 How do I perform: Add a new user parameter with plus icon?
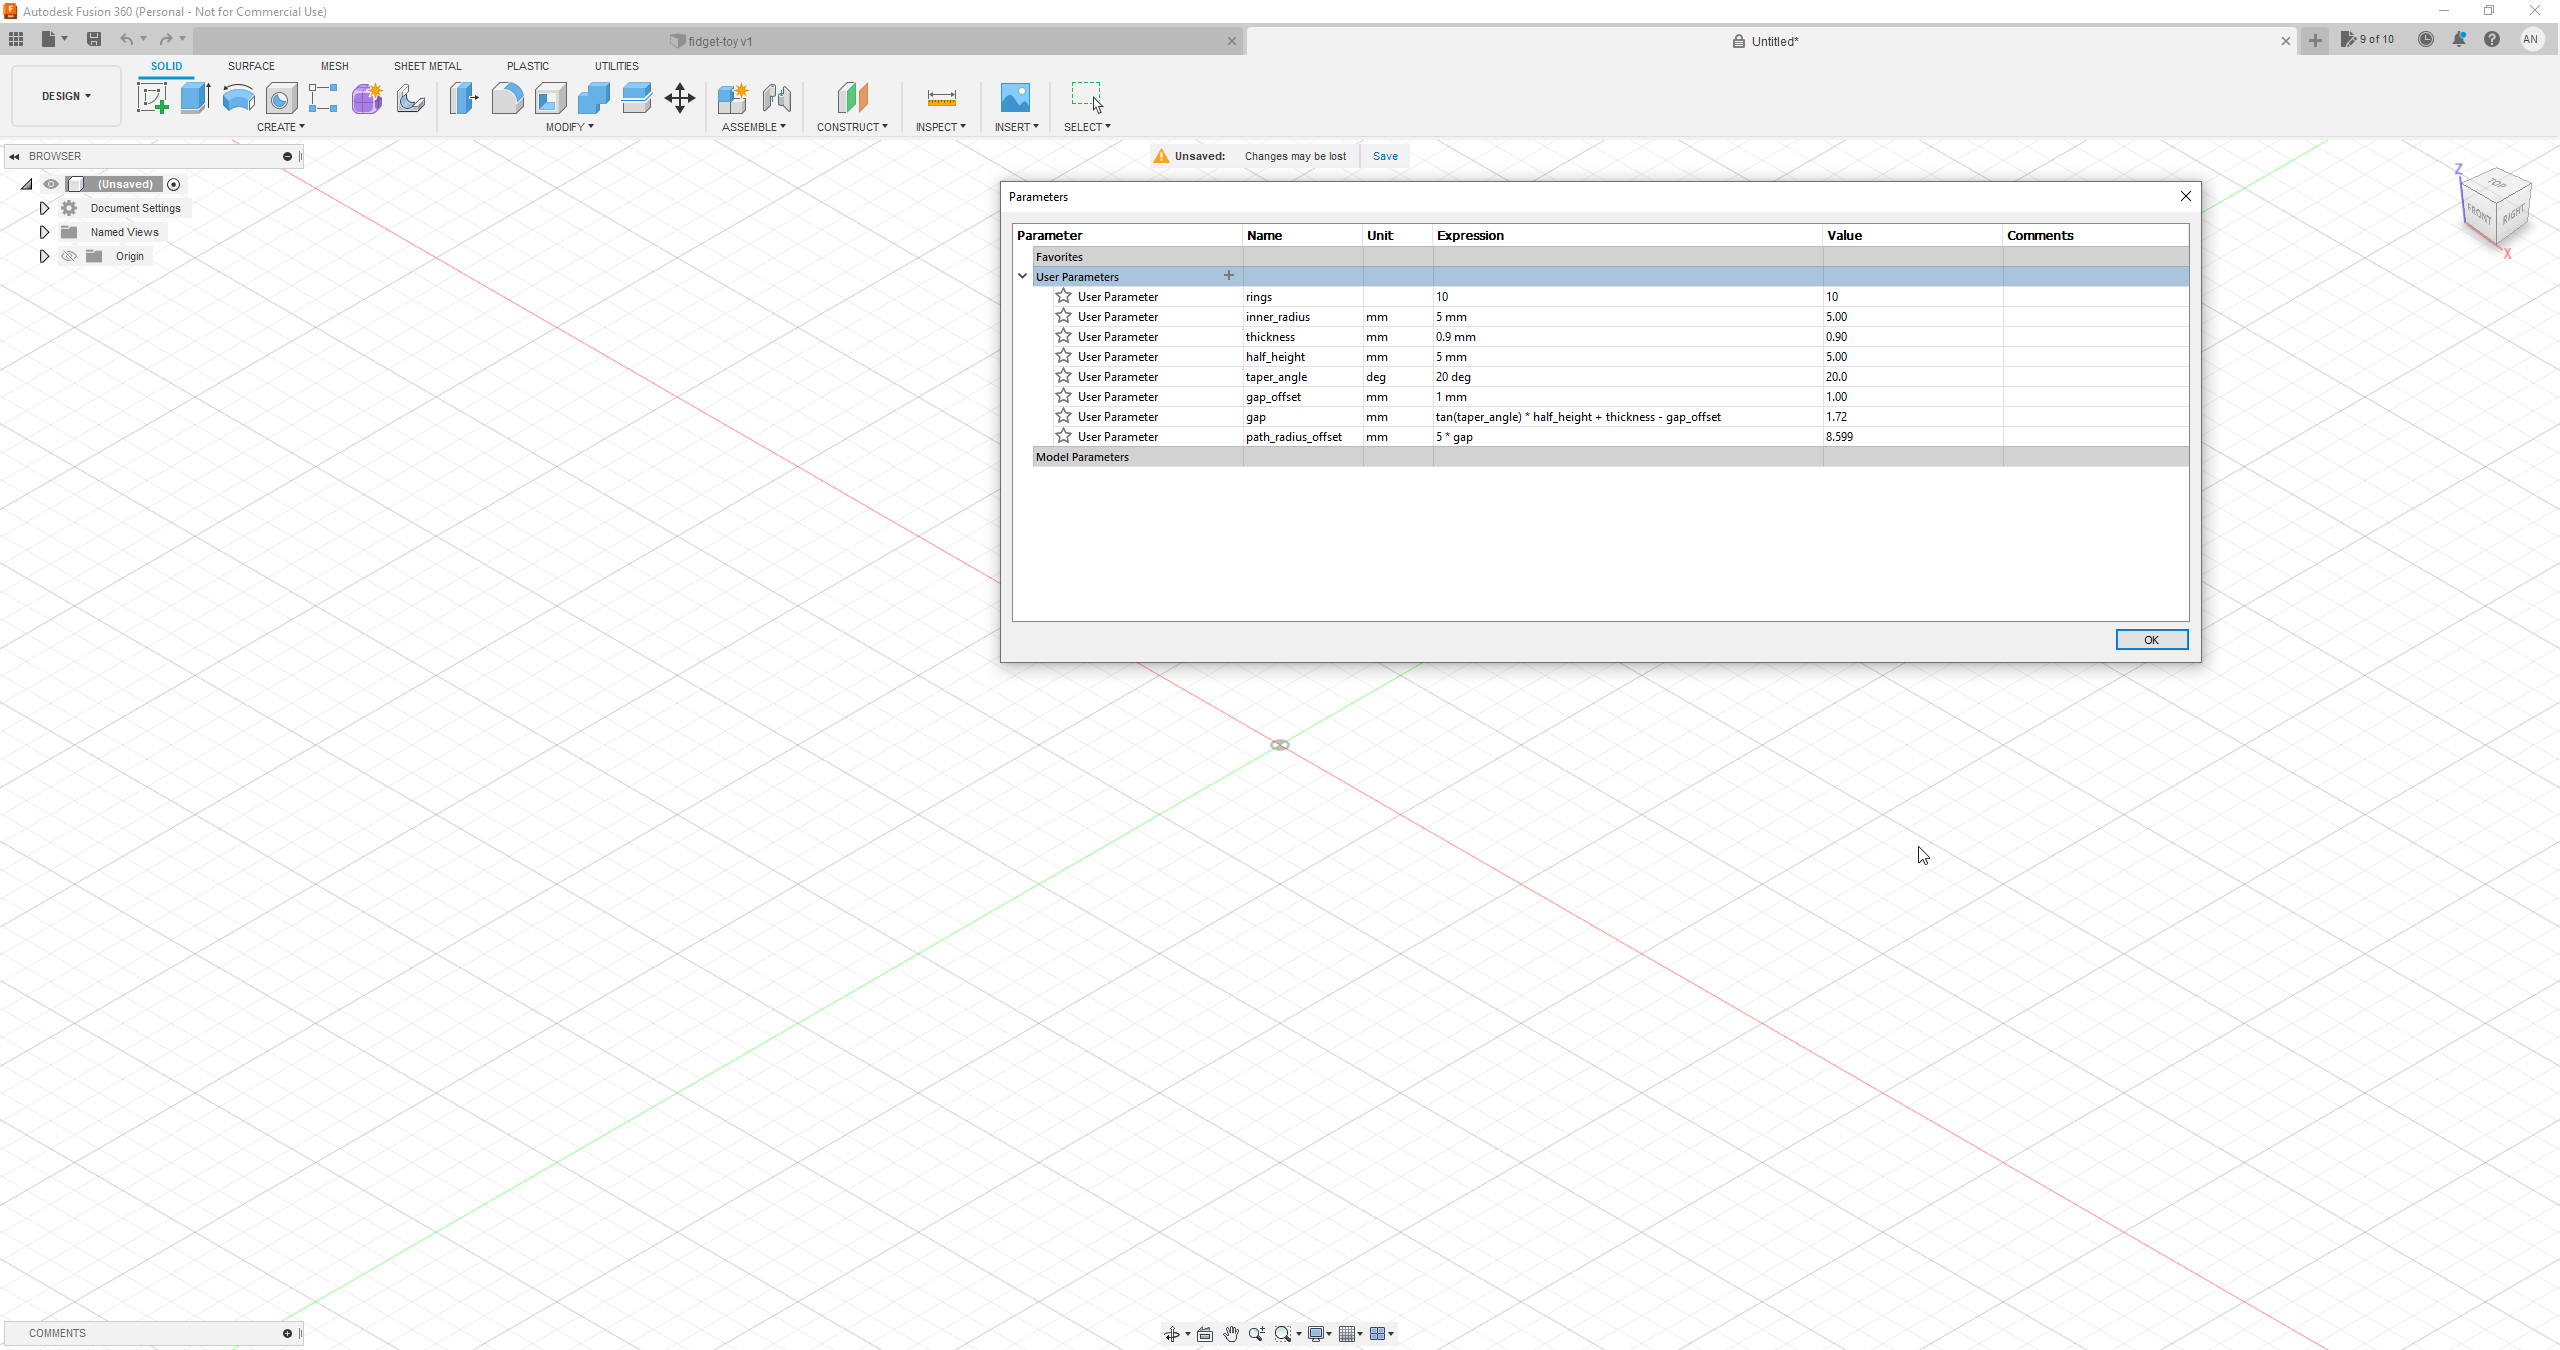click(x=1228, y=276)
